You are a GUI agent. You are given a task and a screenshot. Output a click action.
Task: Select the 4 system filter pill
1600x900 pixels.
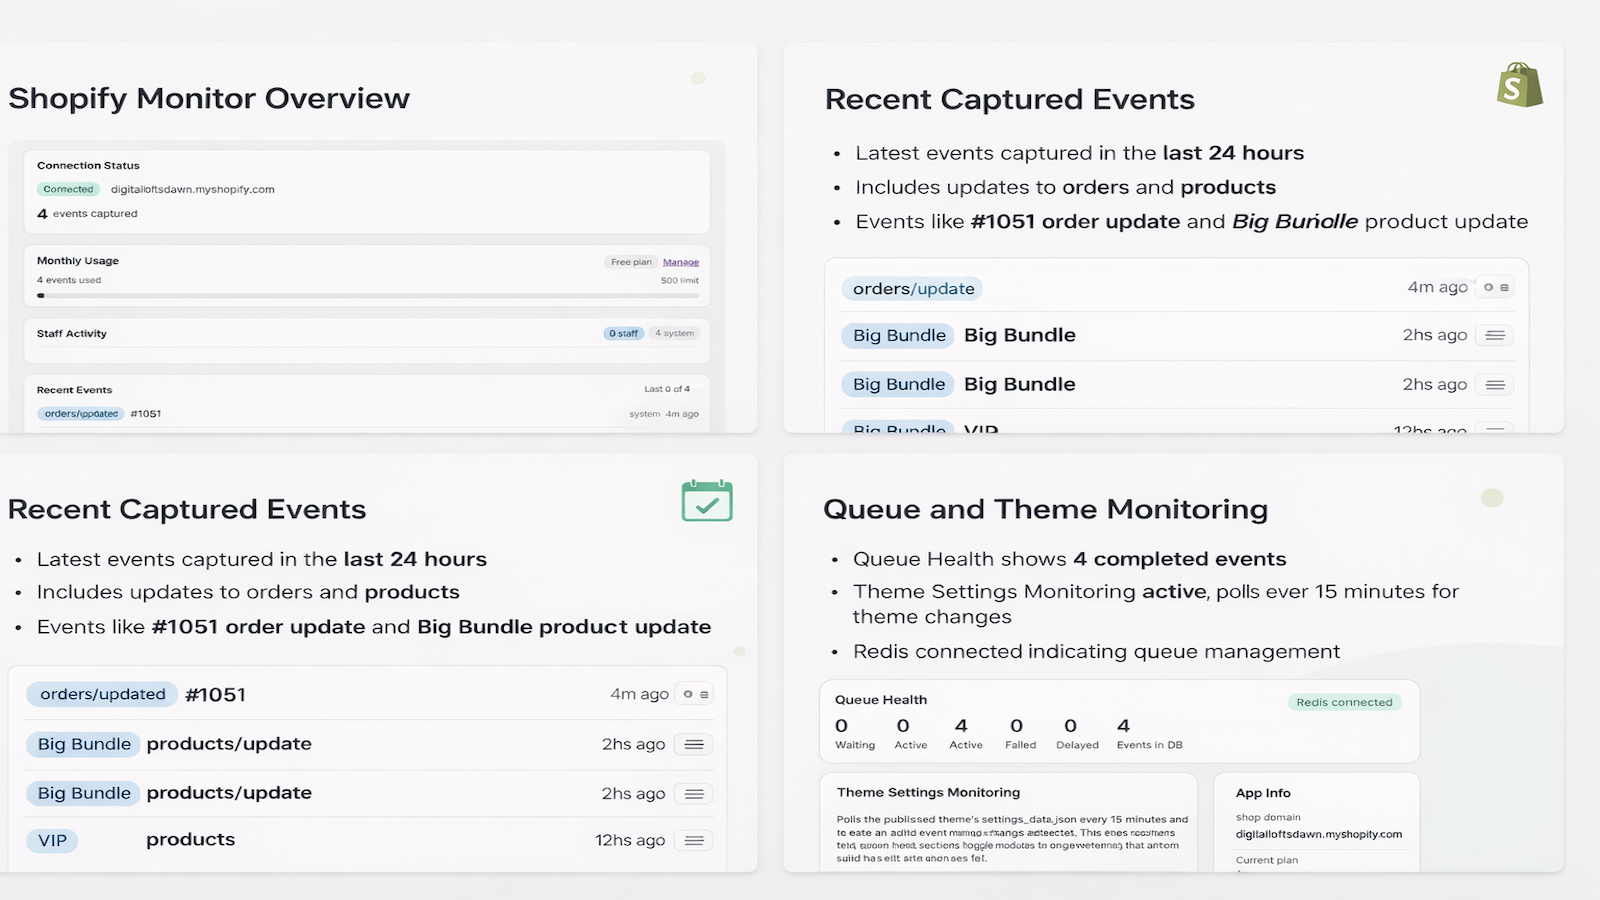(x=675, y=333)
